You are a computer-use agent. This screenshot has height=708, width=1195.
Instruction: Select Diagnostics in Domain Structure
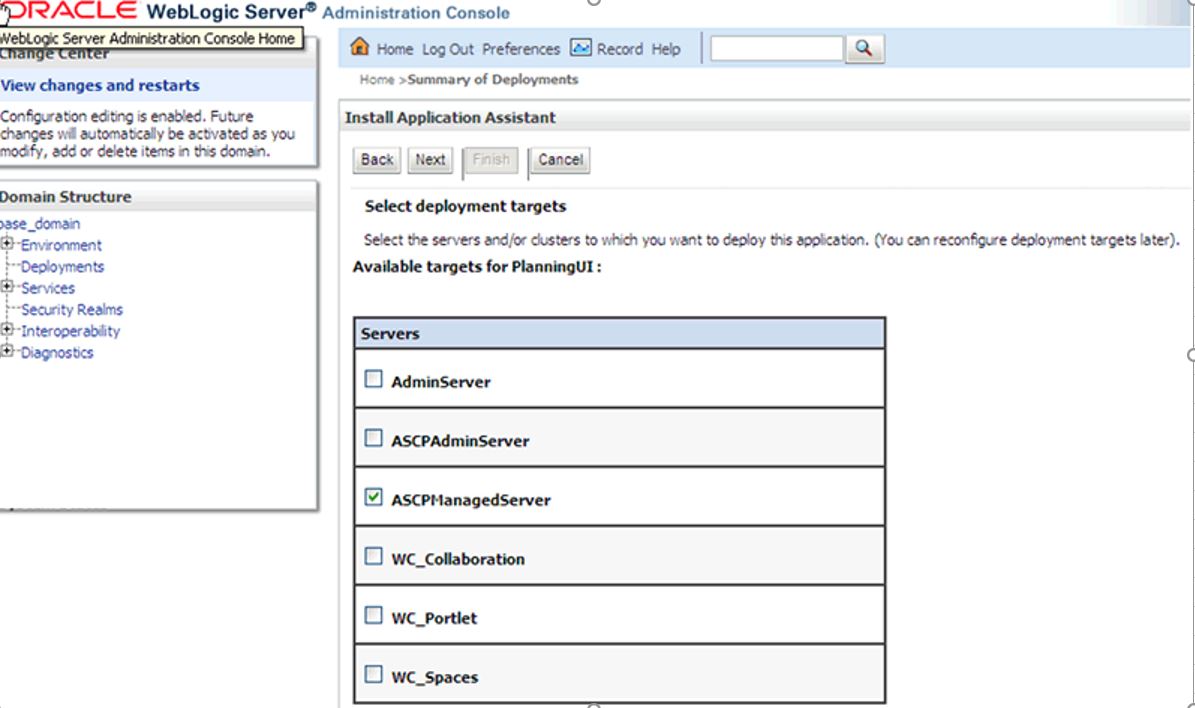pos(57,352)
